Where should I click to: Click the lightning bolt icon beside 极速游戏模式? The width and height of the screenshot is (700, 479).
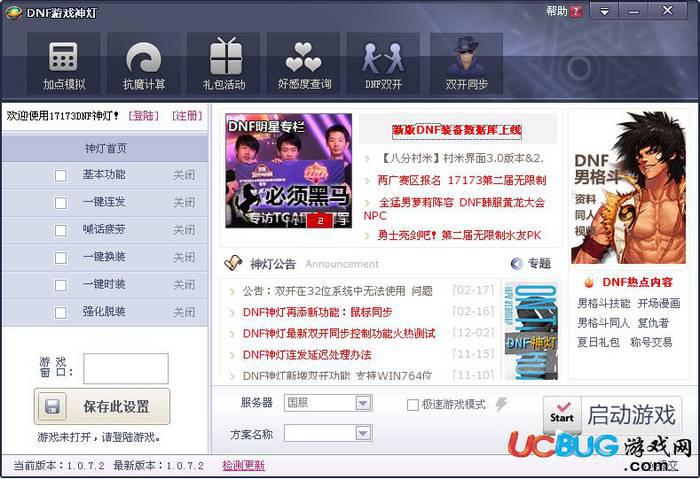point(501,404)
